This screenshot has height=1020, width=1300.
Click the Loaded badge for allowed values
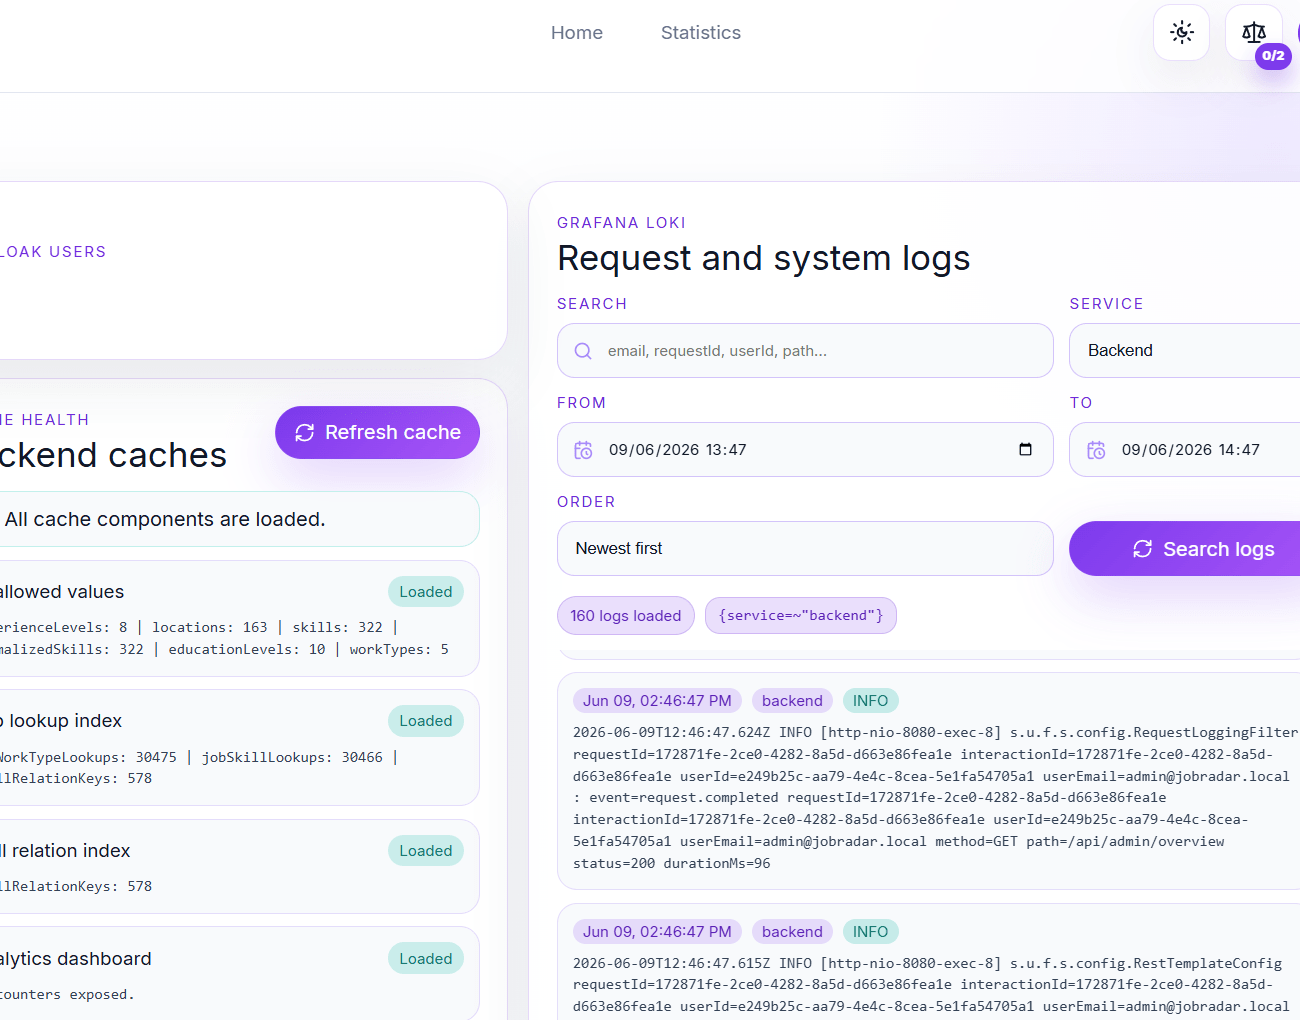[426, 592]
